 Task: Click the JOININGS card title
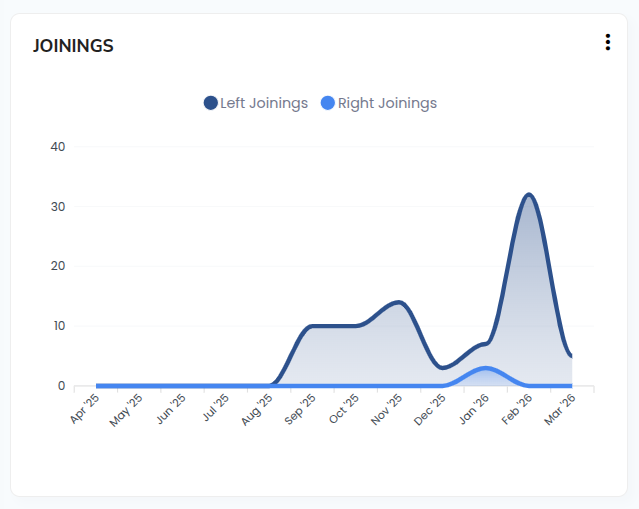point(73,46)
